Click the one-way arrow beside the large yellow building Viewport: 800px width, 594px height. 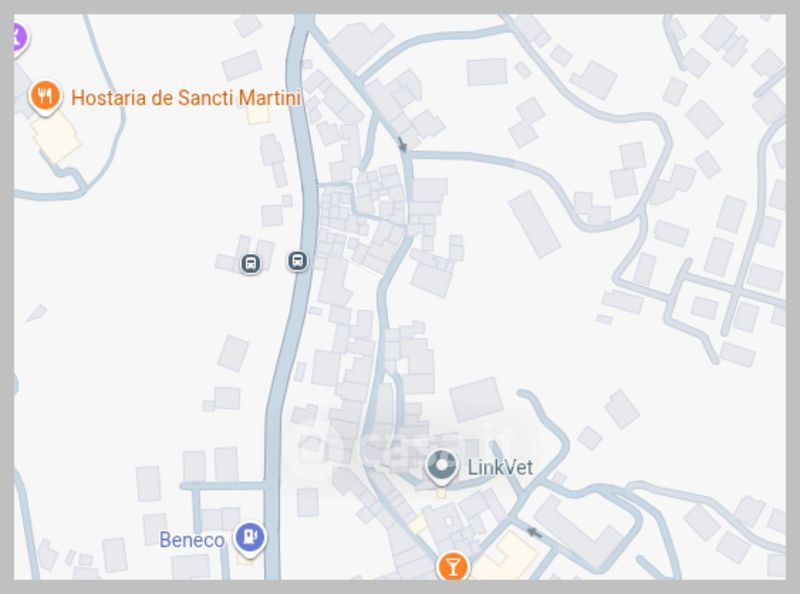click(x=534, y=533)
